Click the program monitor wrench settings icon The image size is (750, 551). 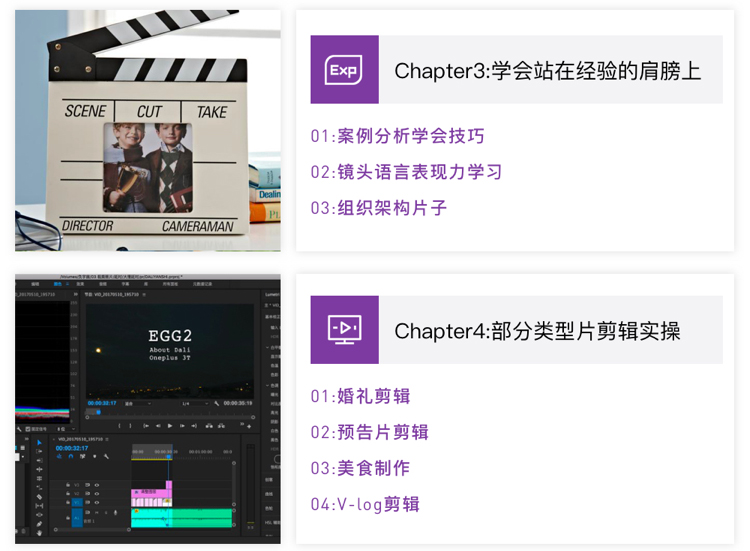(x=216, y=404)
